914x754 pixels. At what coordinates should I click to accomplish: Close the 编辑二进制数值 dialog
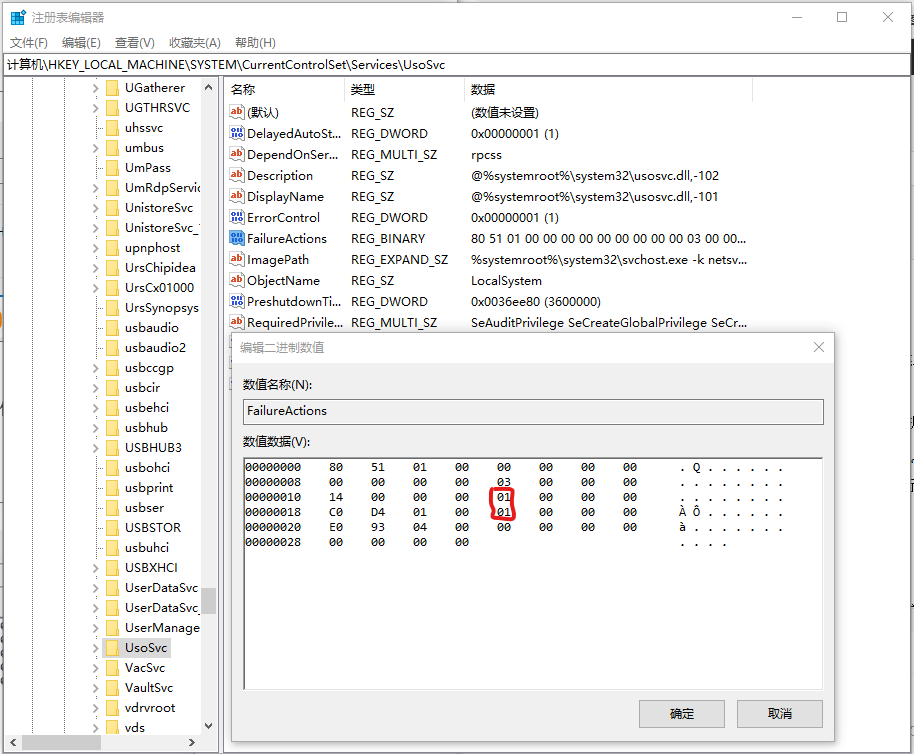pyautogui.click(x=818, y=347)
